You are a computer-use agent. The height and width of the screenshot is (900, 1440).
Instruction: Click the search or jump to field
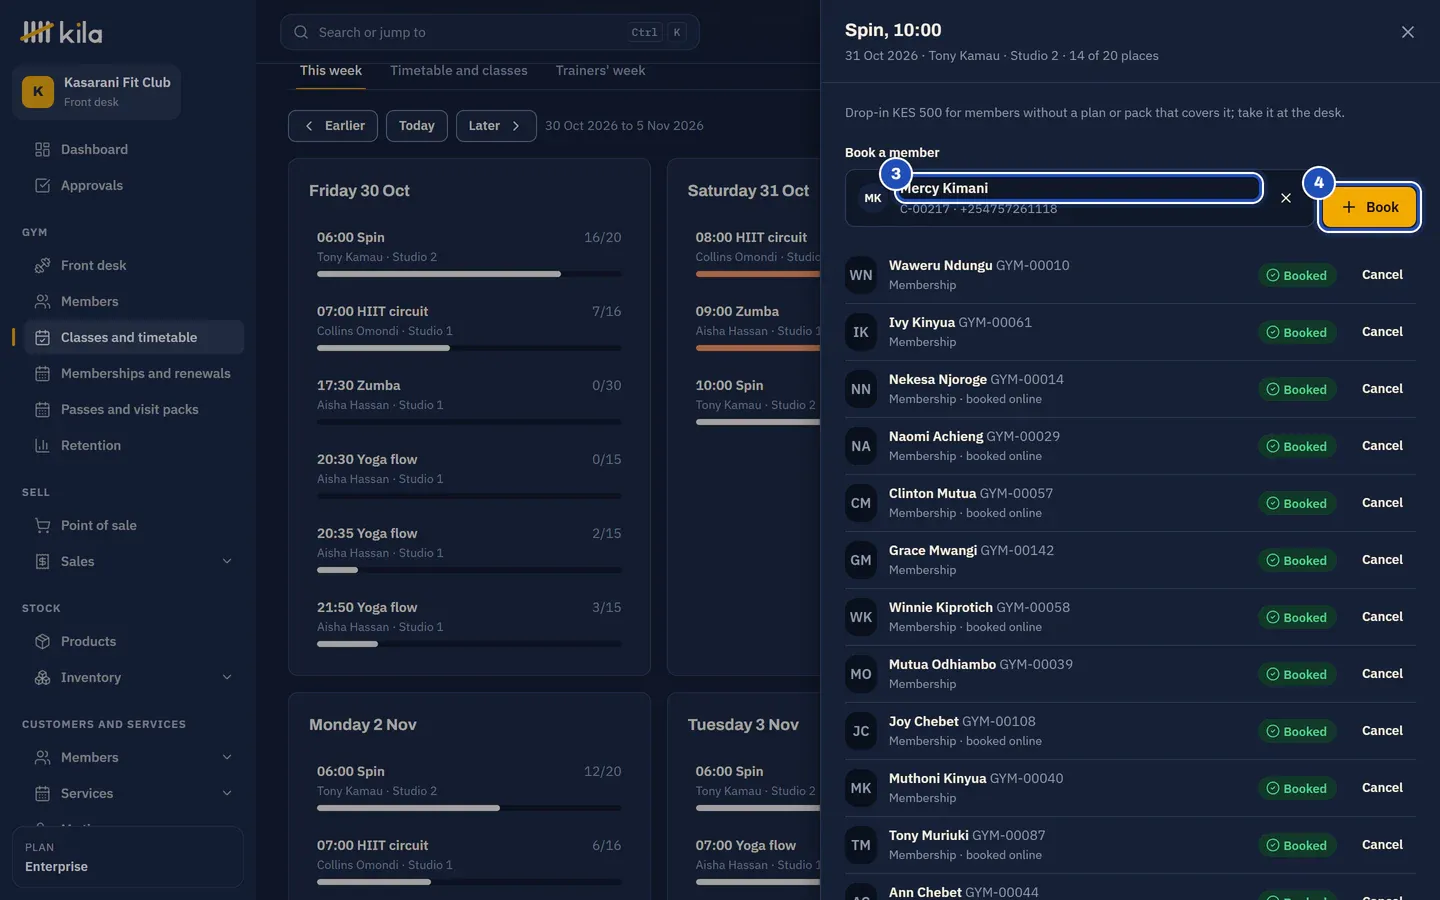tap(490, 32)
